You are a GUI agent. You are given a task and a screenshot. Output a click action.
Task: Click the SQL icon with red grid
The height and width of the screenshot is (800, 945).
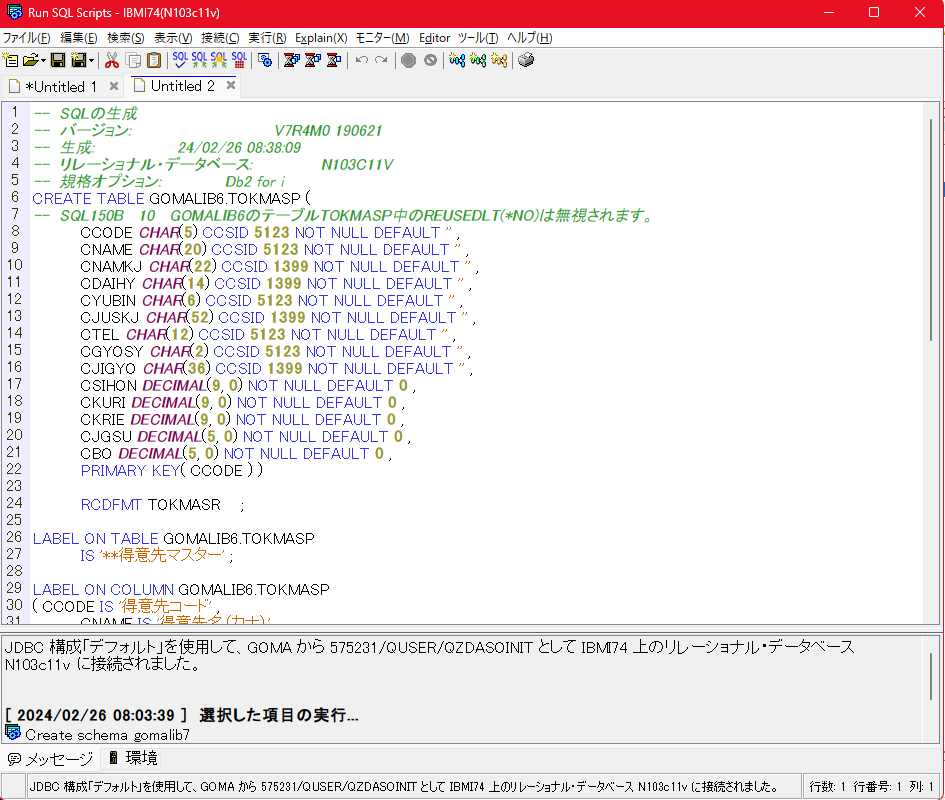(239, 60)
